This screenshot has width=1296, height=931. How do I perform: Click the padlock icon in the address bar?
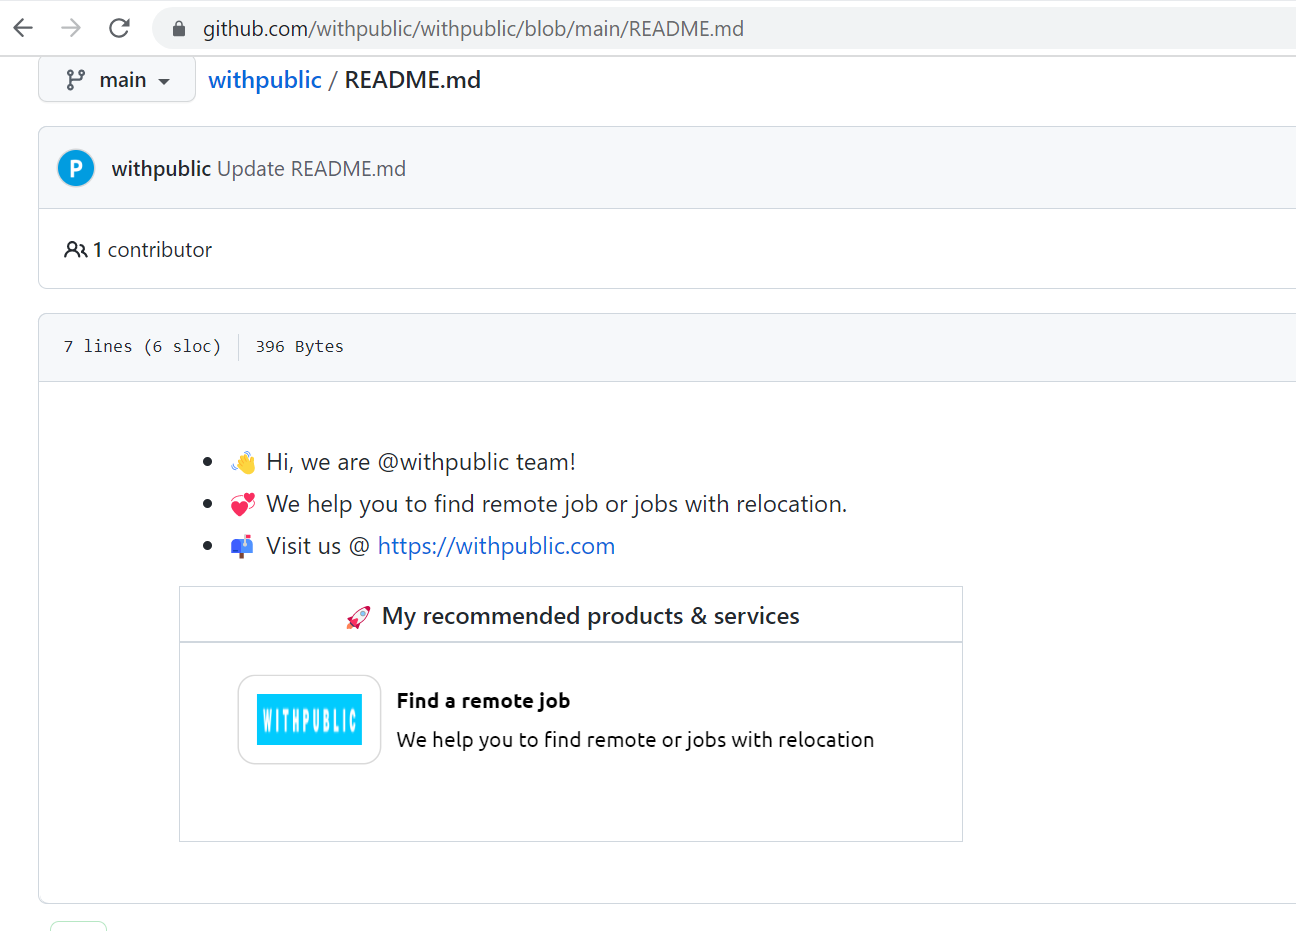tap(179, 29)
